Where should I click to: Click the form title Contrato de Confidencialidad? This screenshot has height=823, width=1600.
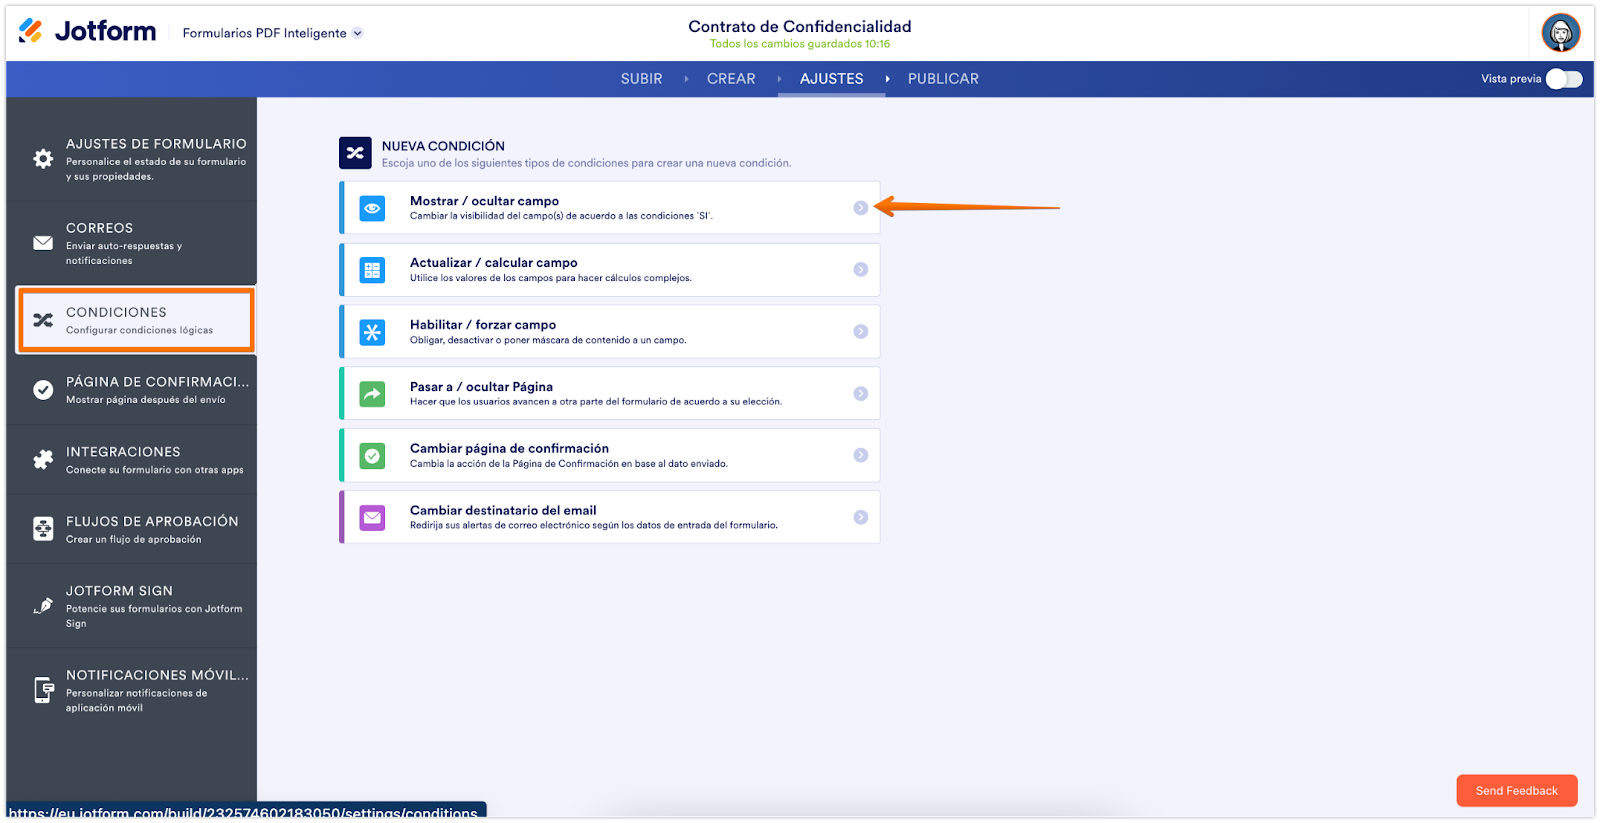pyautogui.click(x=800, y=26)
